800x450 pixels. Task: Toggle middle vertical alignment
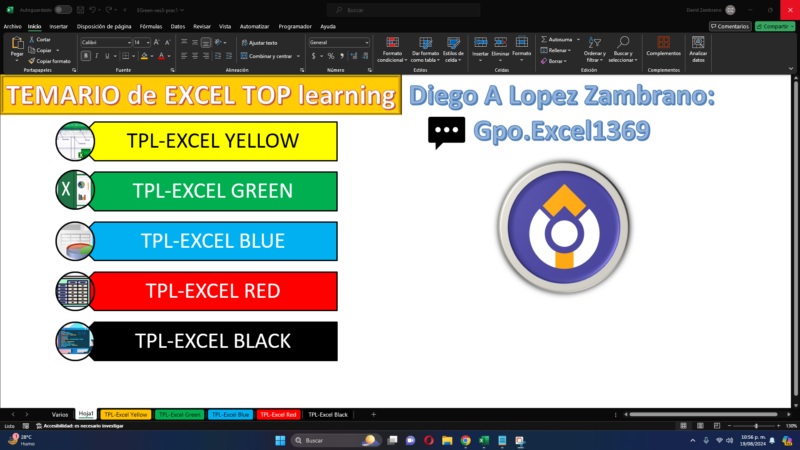click(195, 42)
